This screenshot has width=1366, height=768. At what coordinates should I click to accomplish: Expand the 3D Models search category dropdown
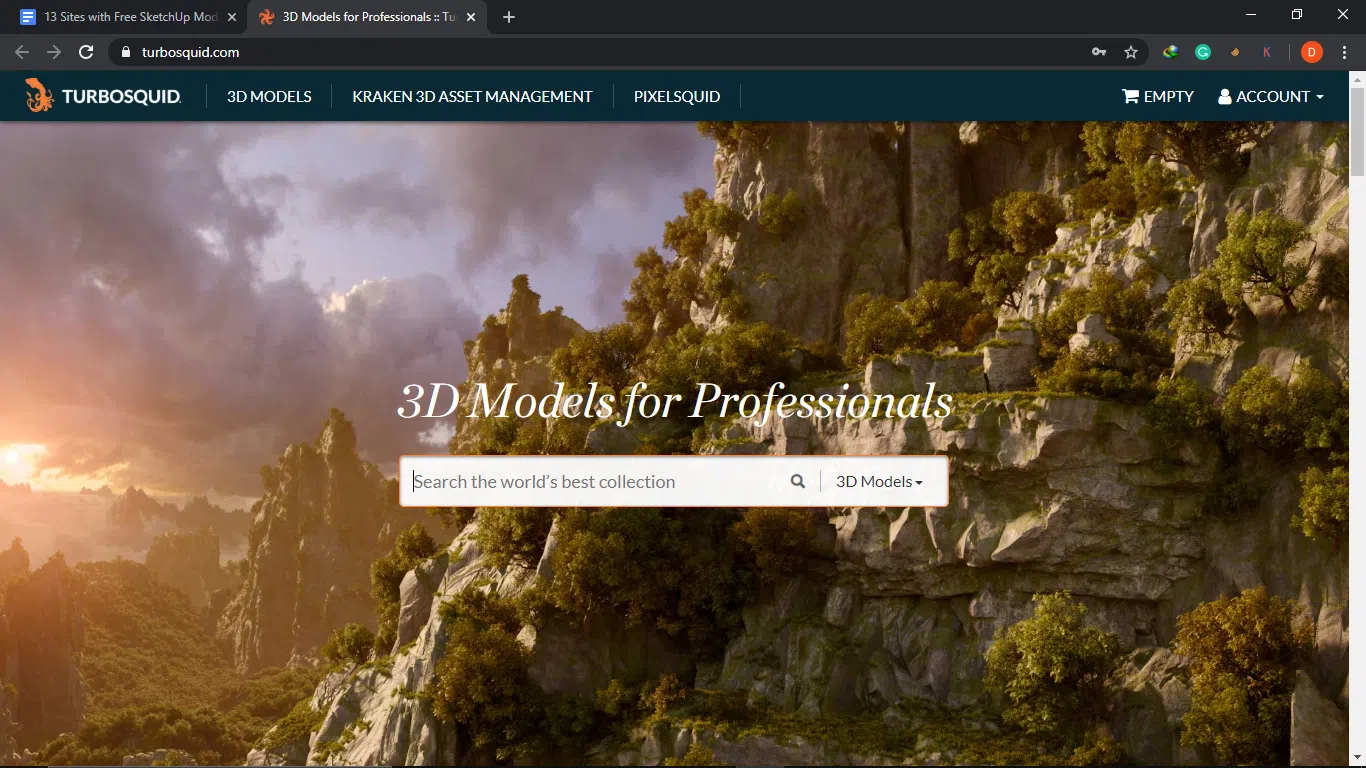(x=879, y=481)
